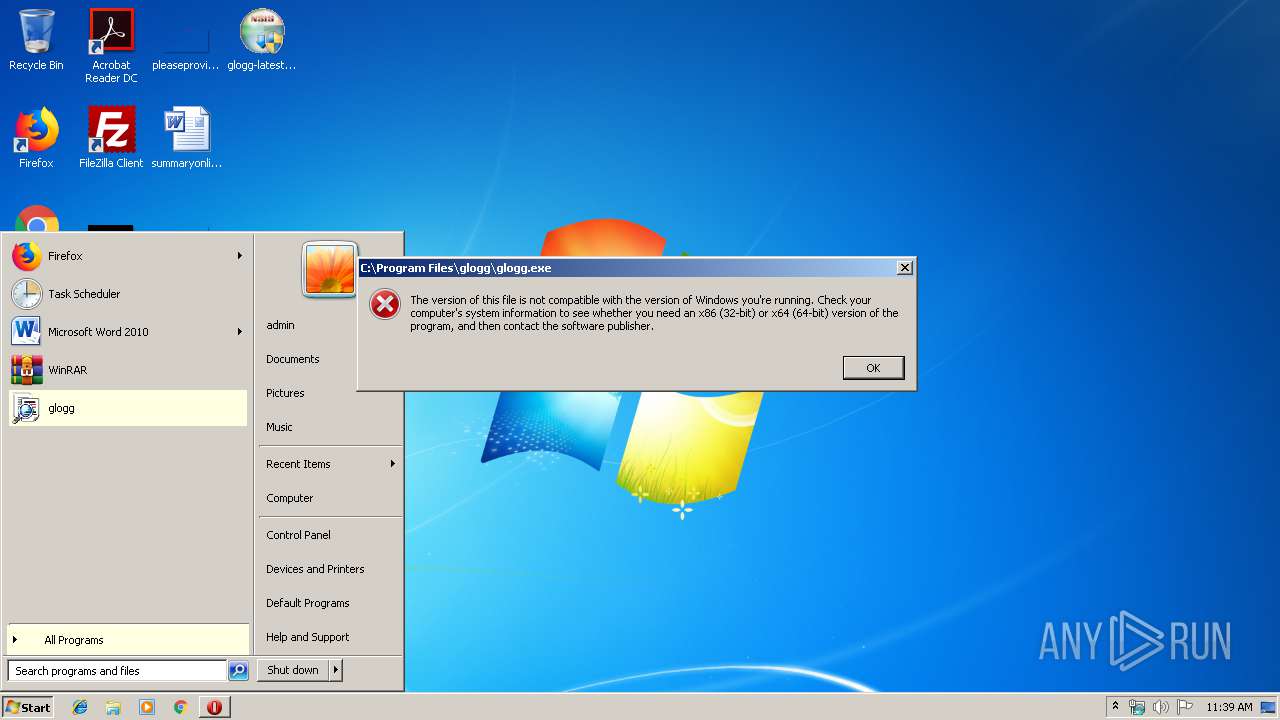The image size is (1280, 720).
Task: Open FileZilla Client desktop shortcut
Action: pos(111,138)
